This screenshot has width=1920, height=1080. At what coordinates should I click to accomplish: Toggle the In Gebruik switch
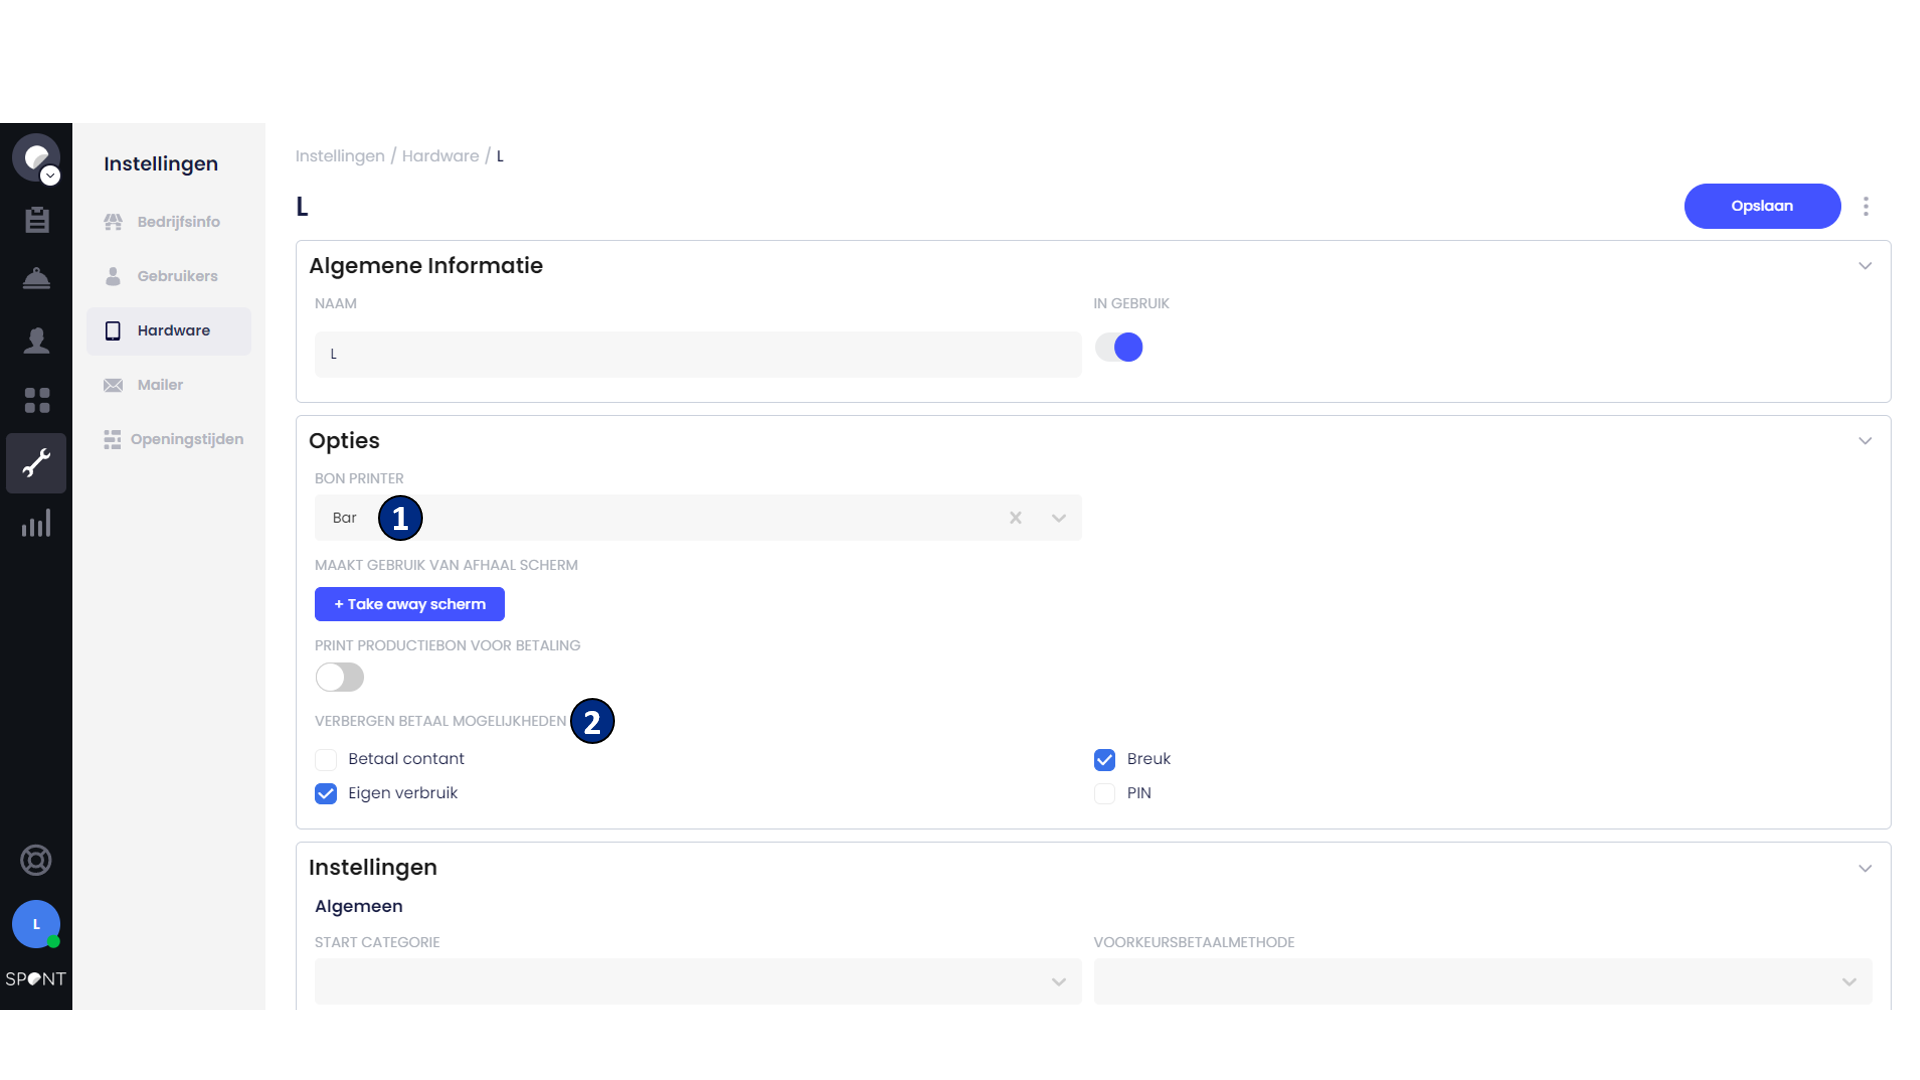click(1119, 347)
